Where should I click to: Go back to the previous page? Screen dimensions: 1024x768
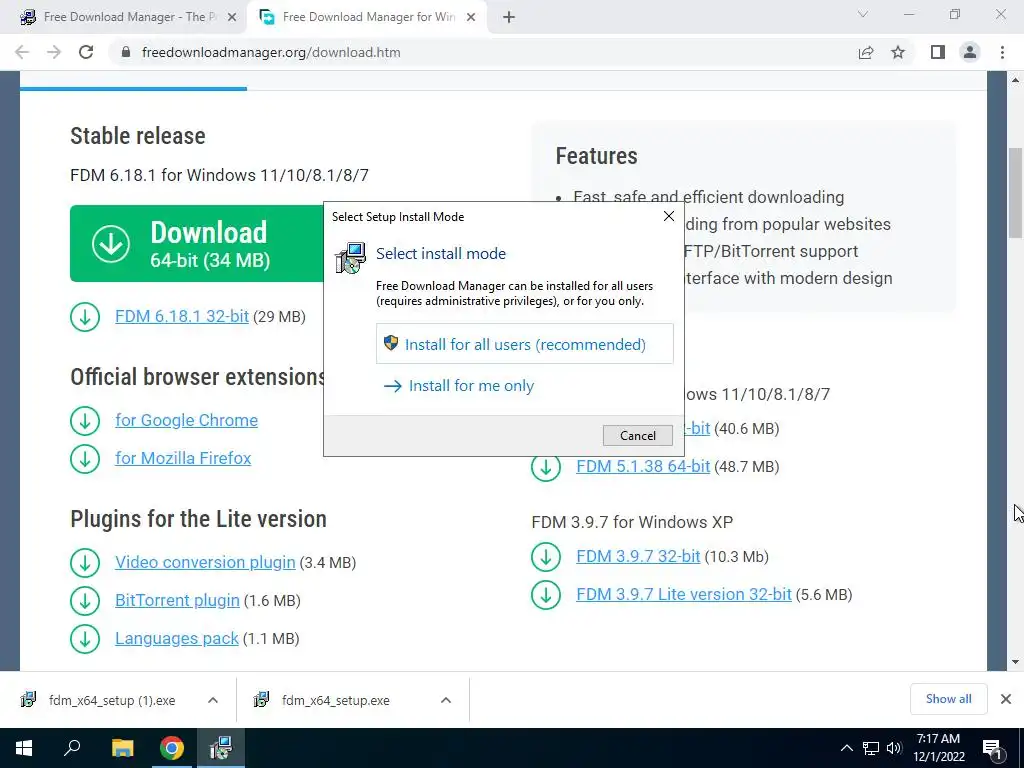tap(22, 52)
